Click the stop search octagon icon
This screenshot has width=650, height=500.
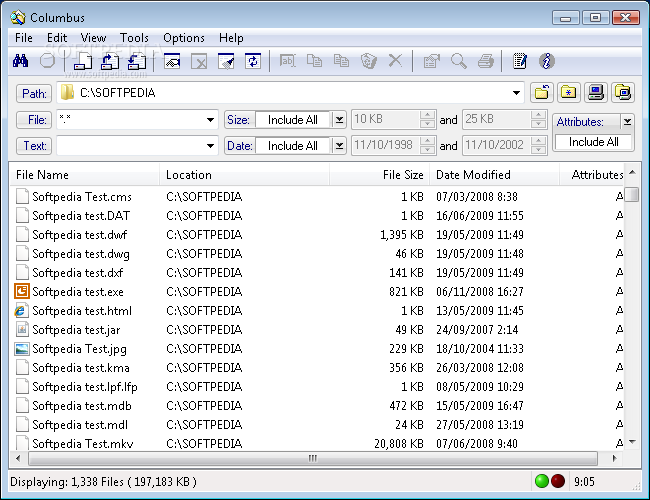coord(47,61)
